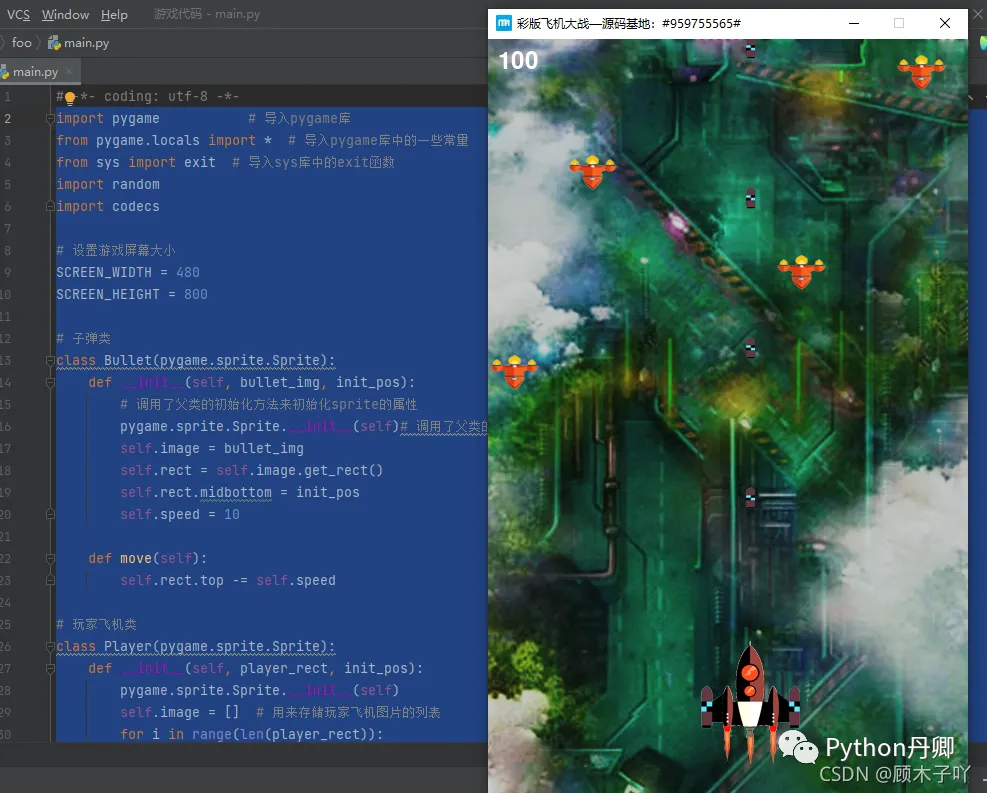The image size is (987, 793).
Task: Close the game window
Action: [945, 23]
